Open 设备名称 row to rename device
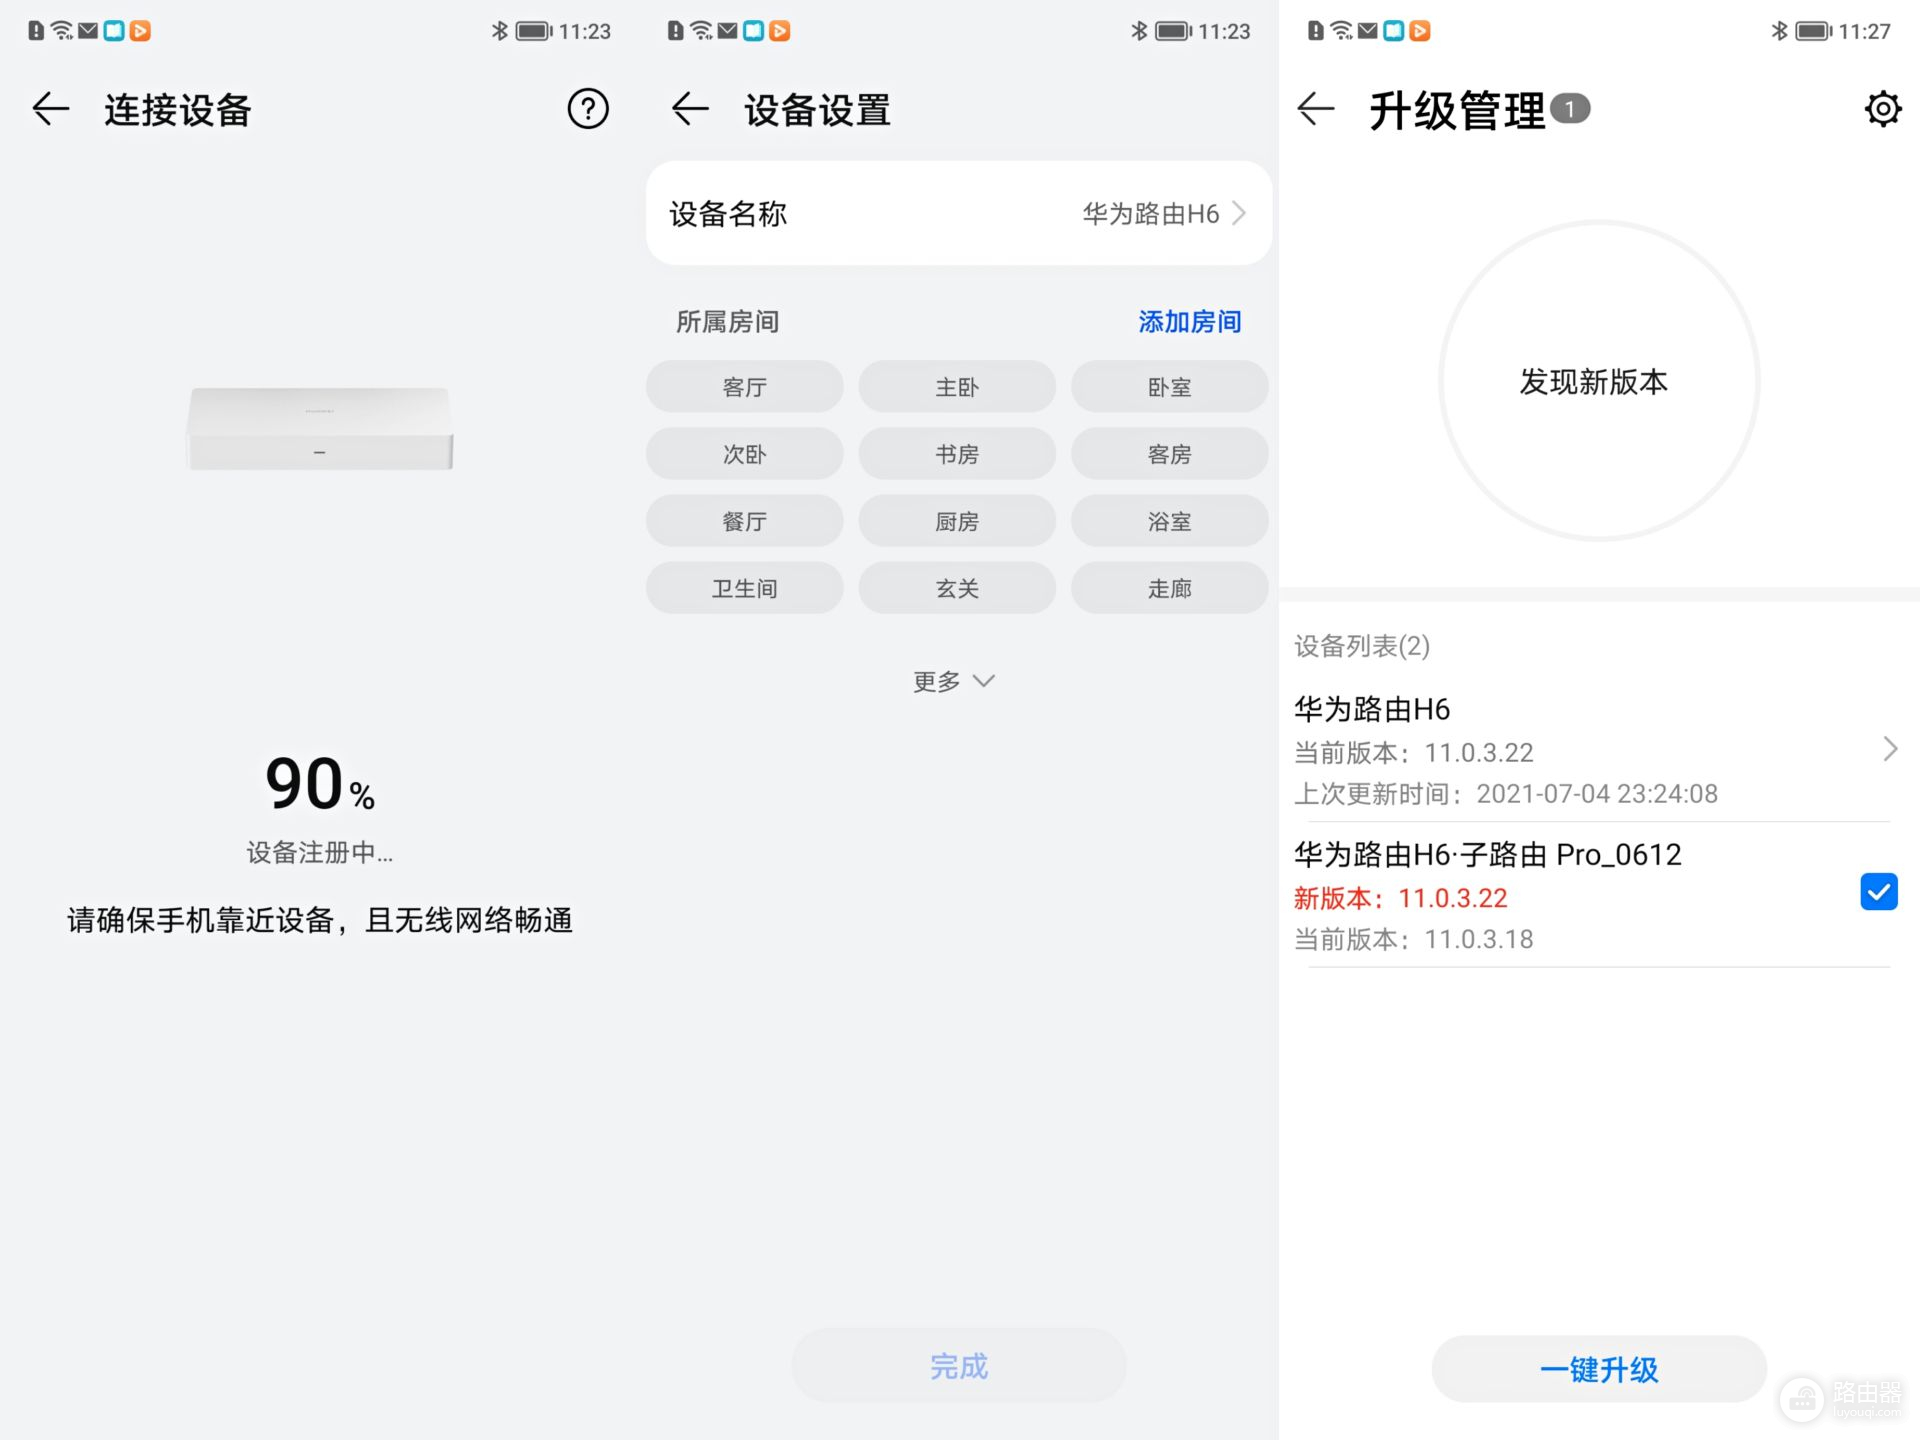 [x=959, y=213]
